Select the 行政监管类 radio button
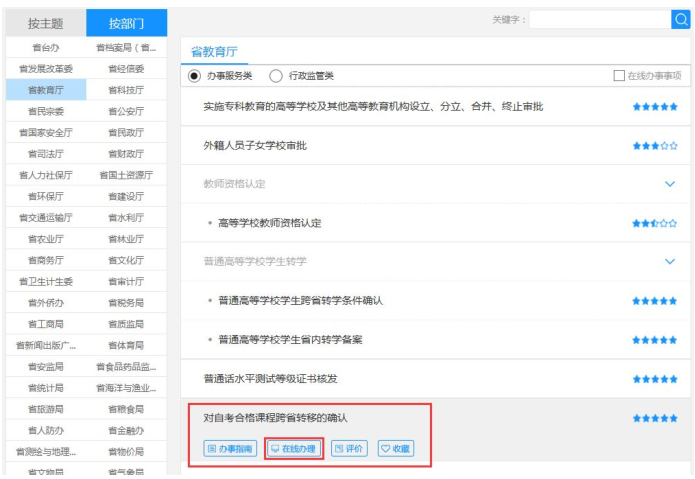Viewport: 695px width, 479px height. [x=276, y=76]
